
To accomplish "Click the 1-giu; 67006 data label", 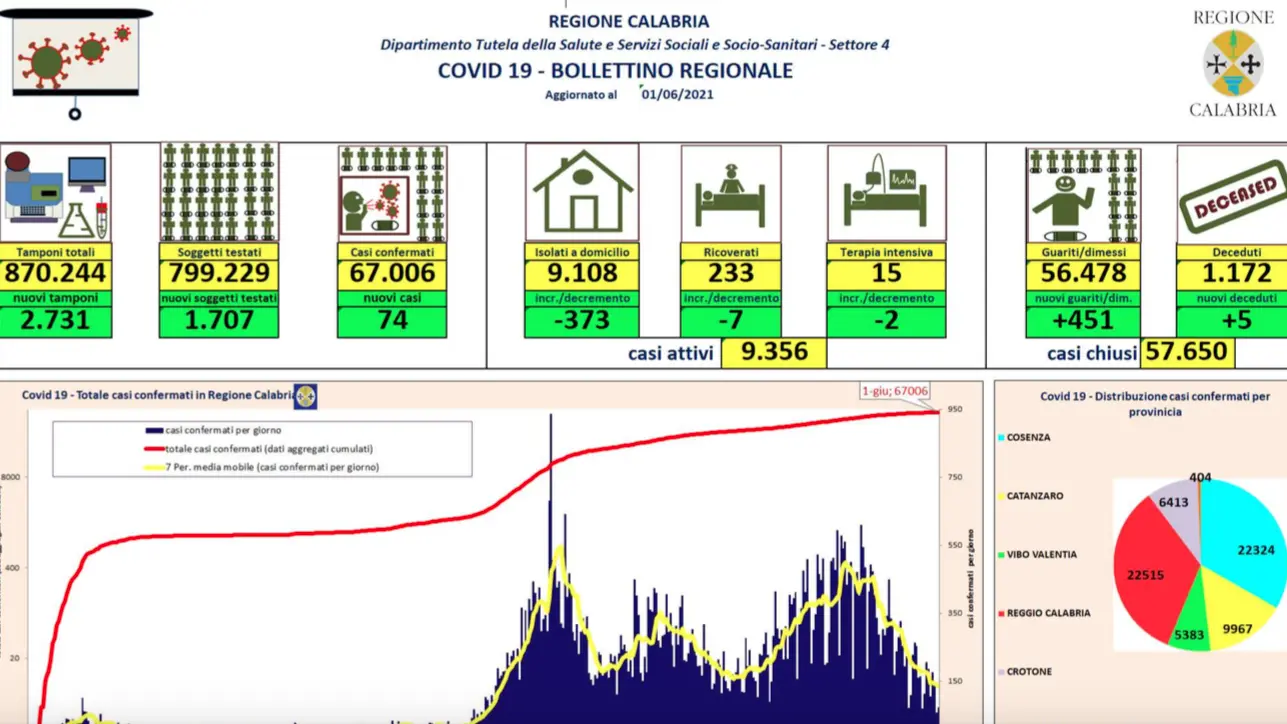I will tap(894, 392).
